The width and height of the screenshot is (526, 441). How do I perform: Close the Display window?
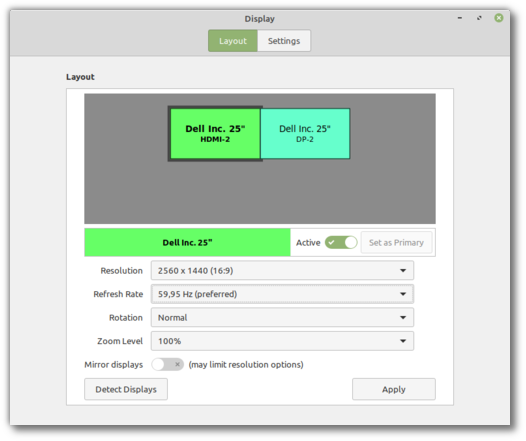pos(499,18)
